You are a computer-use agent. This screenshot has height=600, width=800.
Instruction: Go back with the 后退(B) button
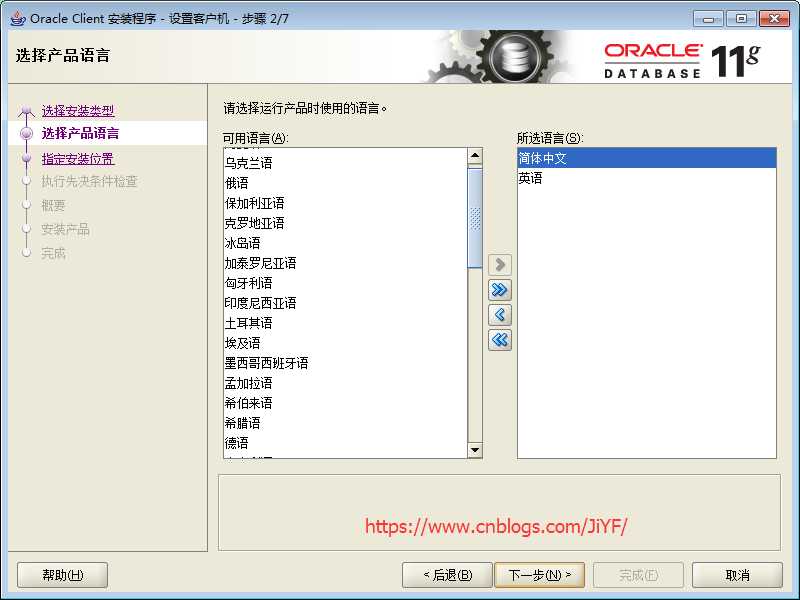pyautogui.click(x=447, y=576)
